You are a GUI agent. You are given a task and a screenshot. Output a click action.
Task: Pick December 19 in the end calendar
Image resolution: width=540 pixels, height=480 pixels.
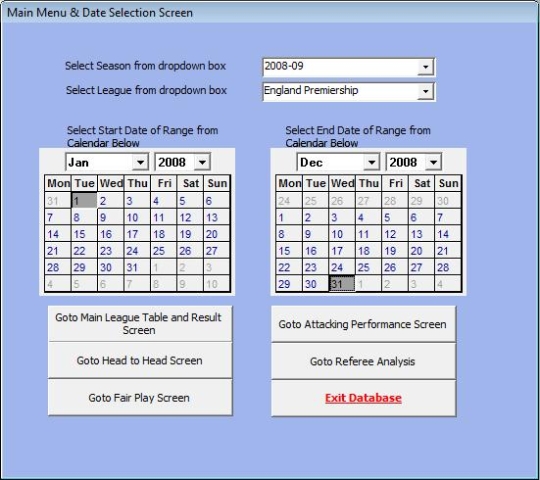(395, 251)
